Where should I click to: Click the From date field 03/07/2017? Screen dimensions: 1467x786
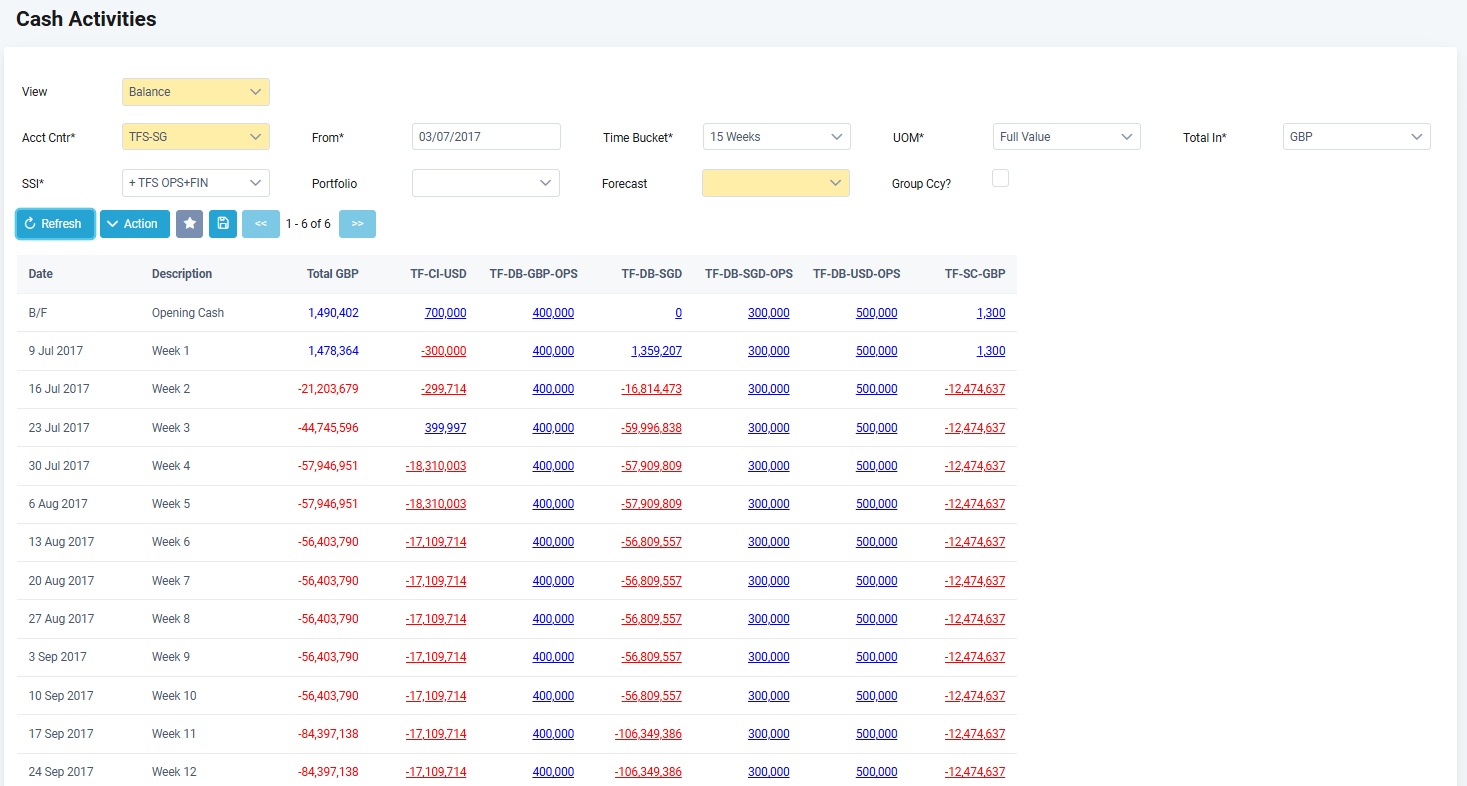click(x=486, y=137)
